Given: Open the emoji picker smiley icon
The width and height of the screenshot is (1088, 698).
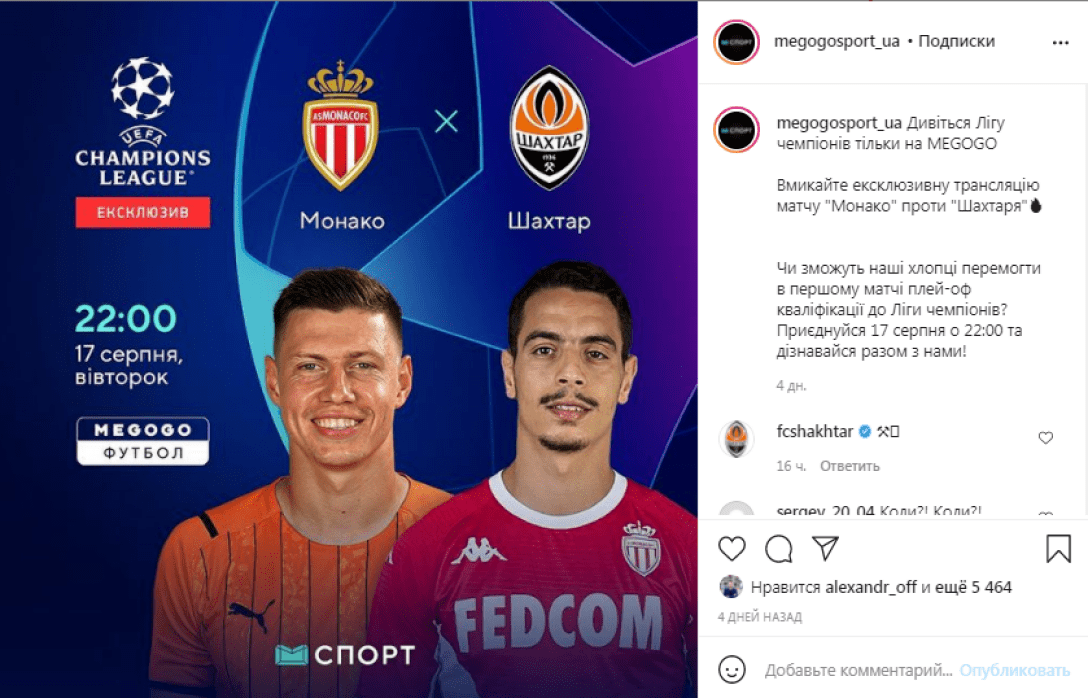Looking at the screenshot, I should pyautogui.click(x=731, y=670).
